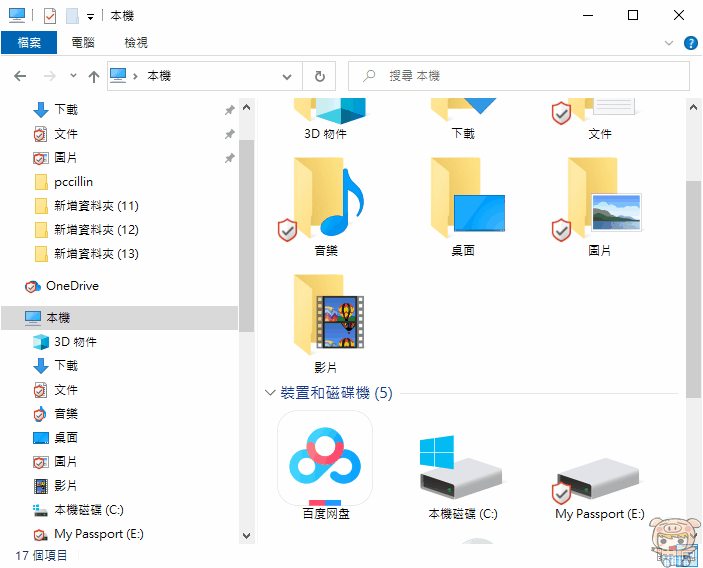
Task: Go up one level with up arrow
Action: [x=93, y=77]
